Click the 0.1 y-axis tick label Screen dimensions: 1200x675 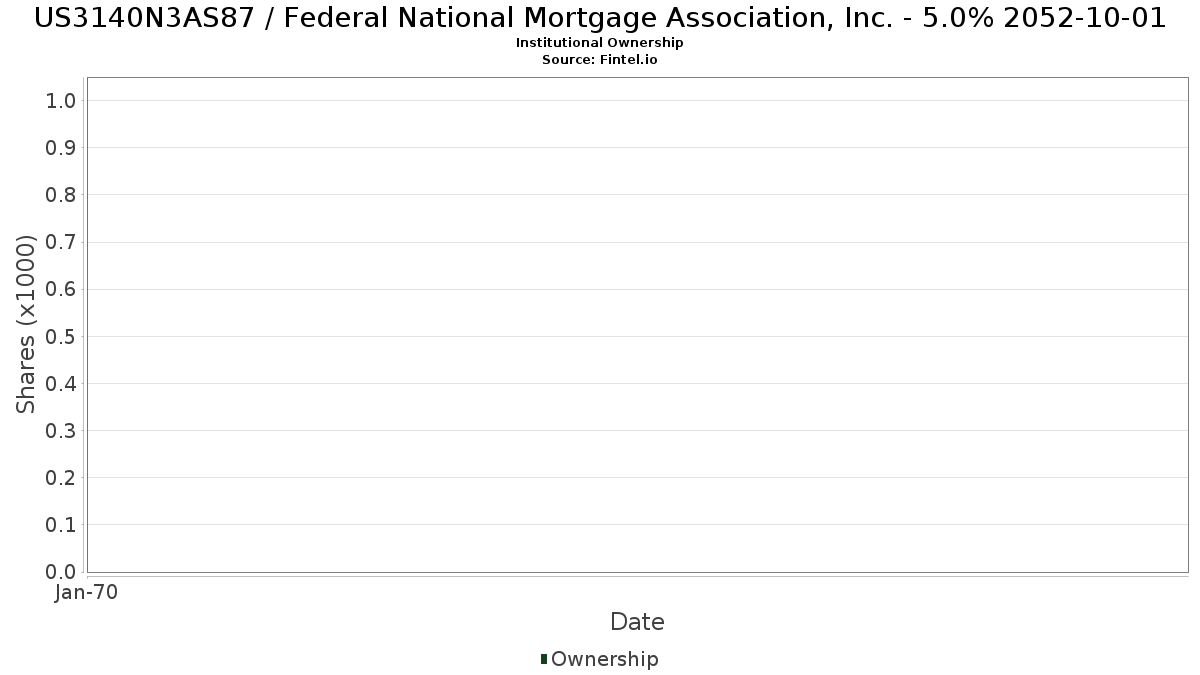click(x=61, y=525)
